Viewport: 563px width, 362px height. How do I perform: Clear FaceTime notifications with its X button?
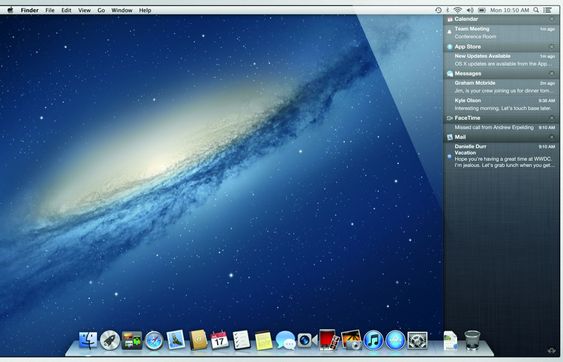coord(552,118)
